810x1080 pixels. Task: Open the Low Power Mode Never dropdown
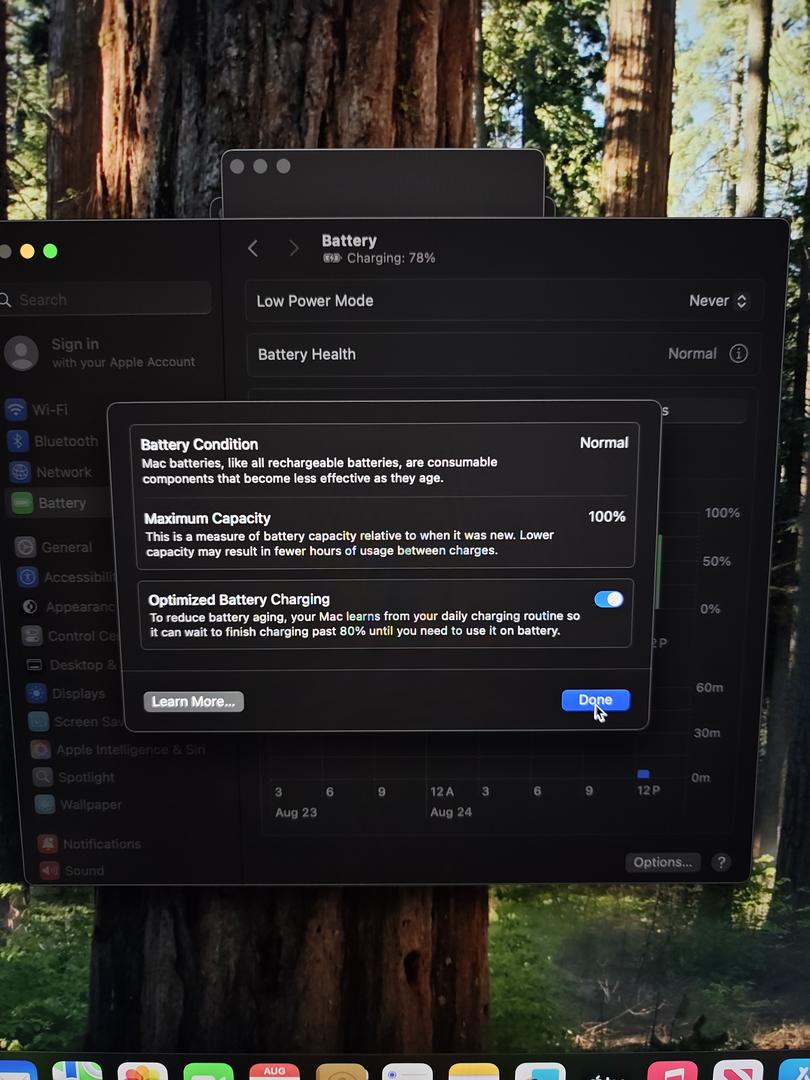click(x=718, y=301)
